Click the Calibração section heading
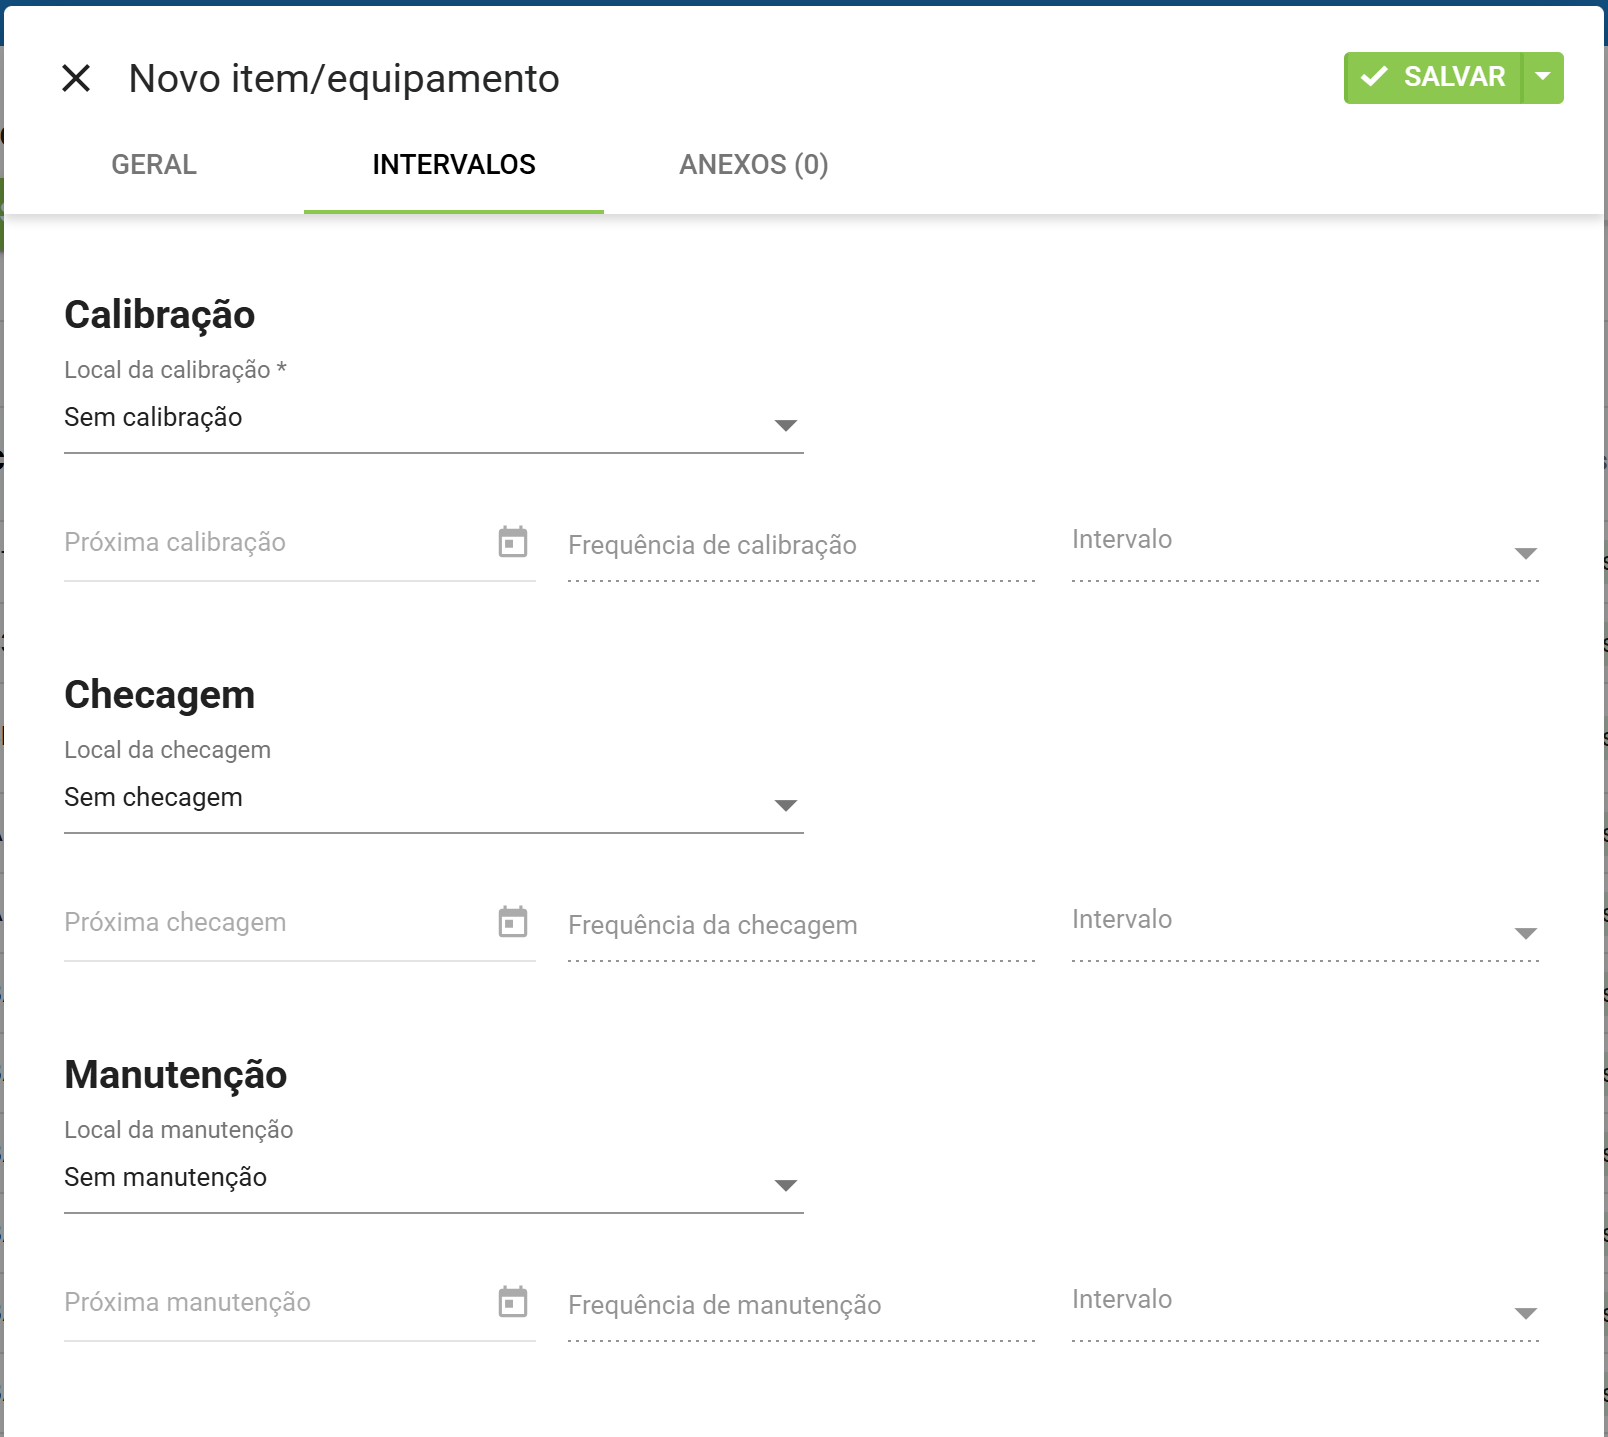Image resolution: width=1608 pixels, height=1437 pixels. tap(160, 315)
